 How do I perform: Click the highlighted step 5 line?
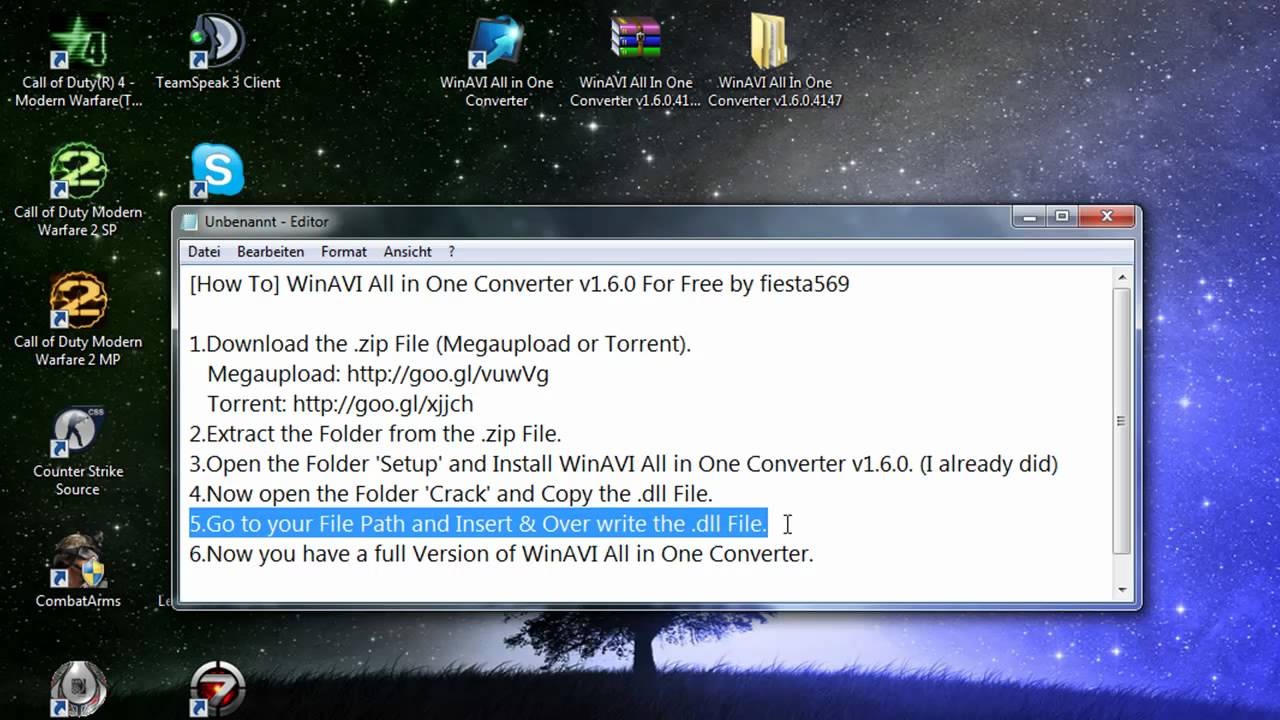pyautogui.click(x=478, y=523)
